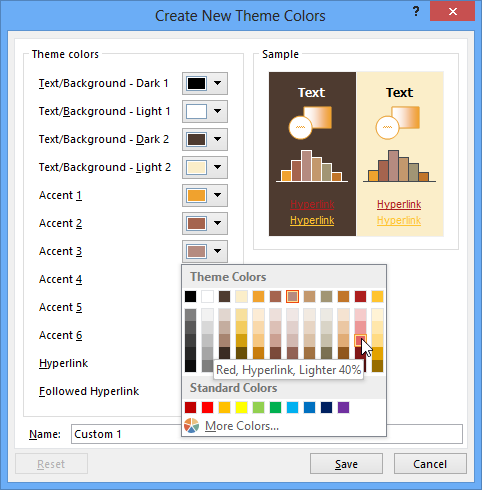Click the bar chart in light sample panel

(x=399, y=166)
